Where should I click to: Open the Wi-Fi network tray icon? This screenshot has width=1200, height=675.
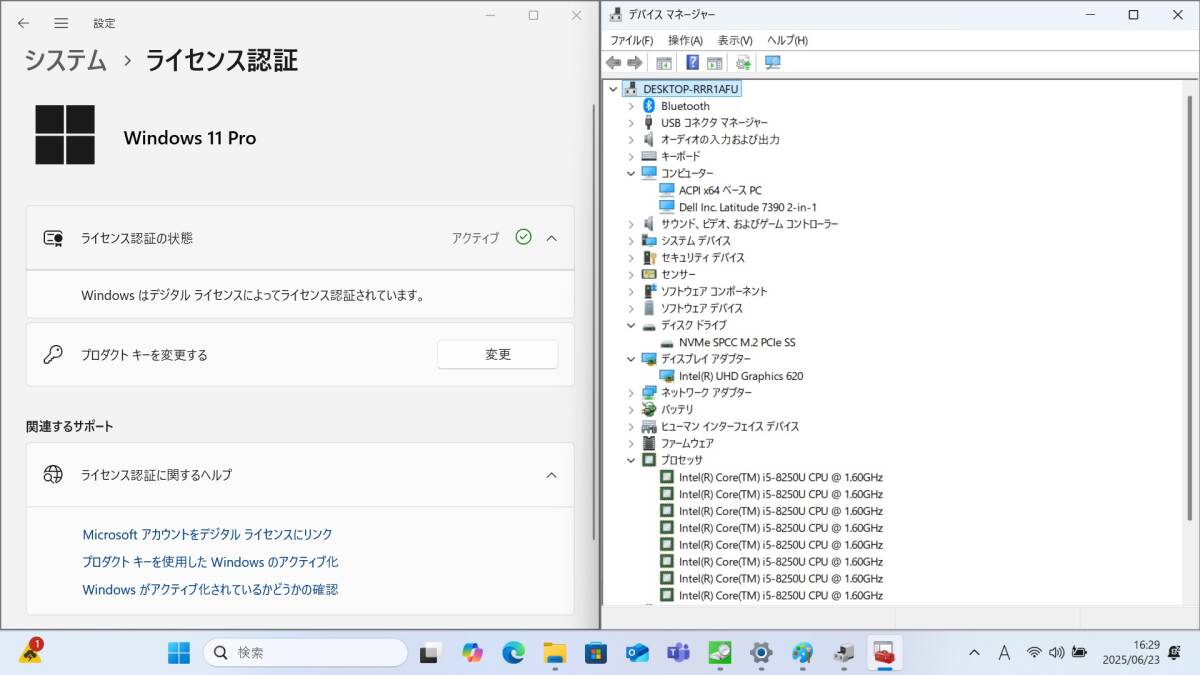point(1034,653)
